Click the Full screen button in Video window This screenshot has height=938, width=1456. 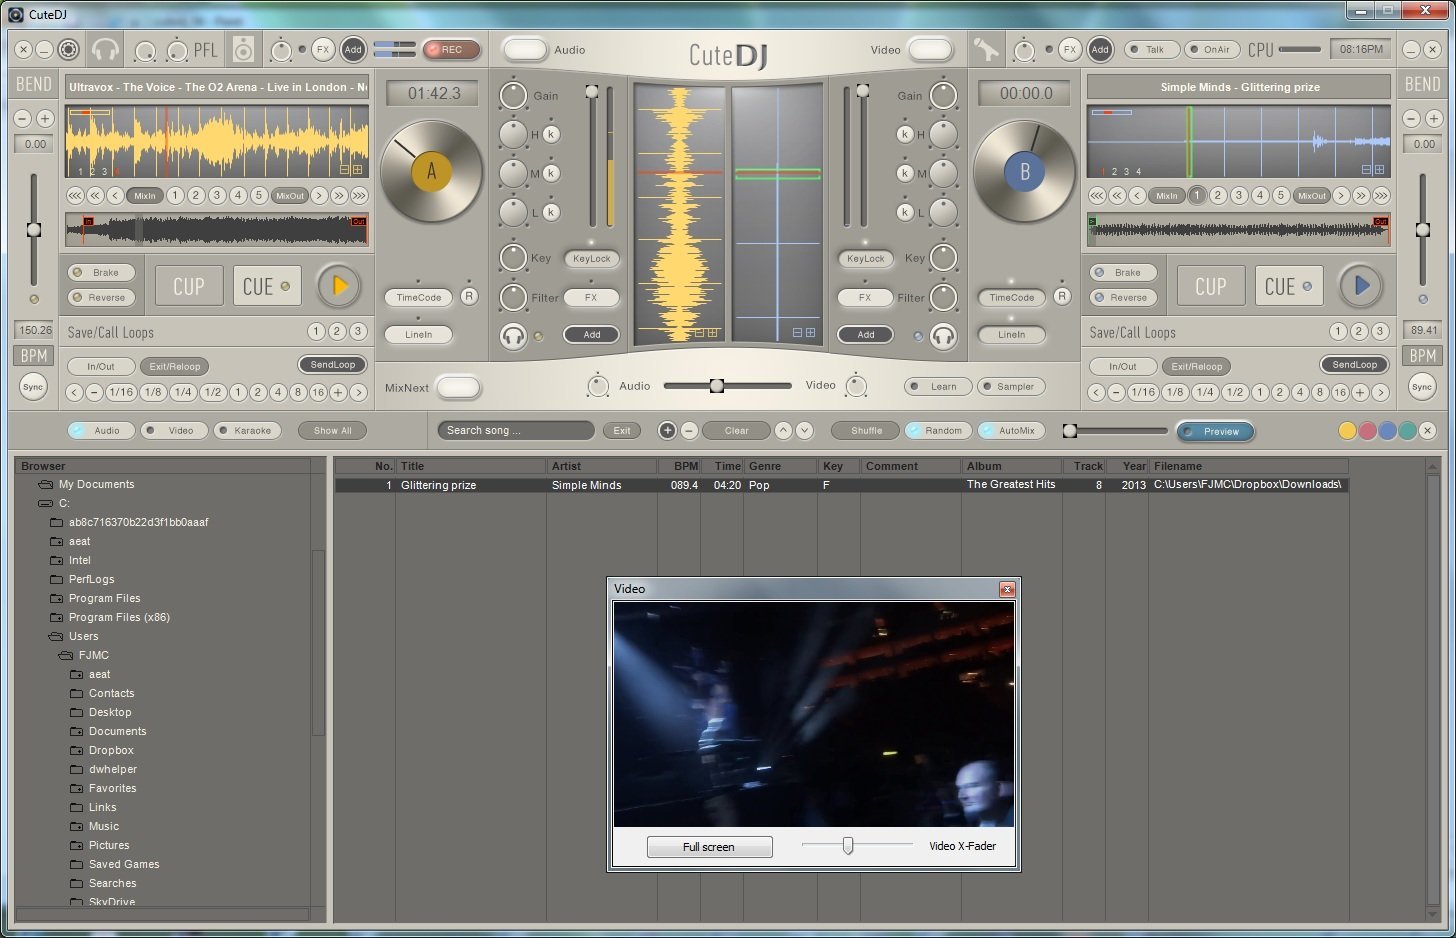point(709,847)
